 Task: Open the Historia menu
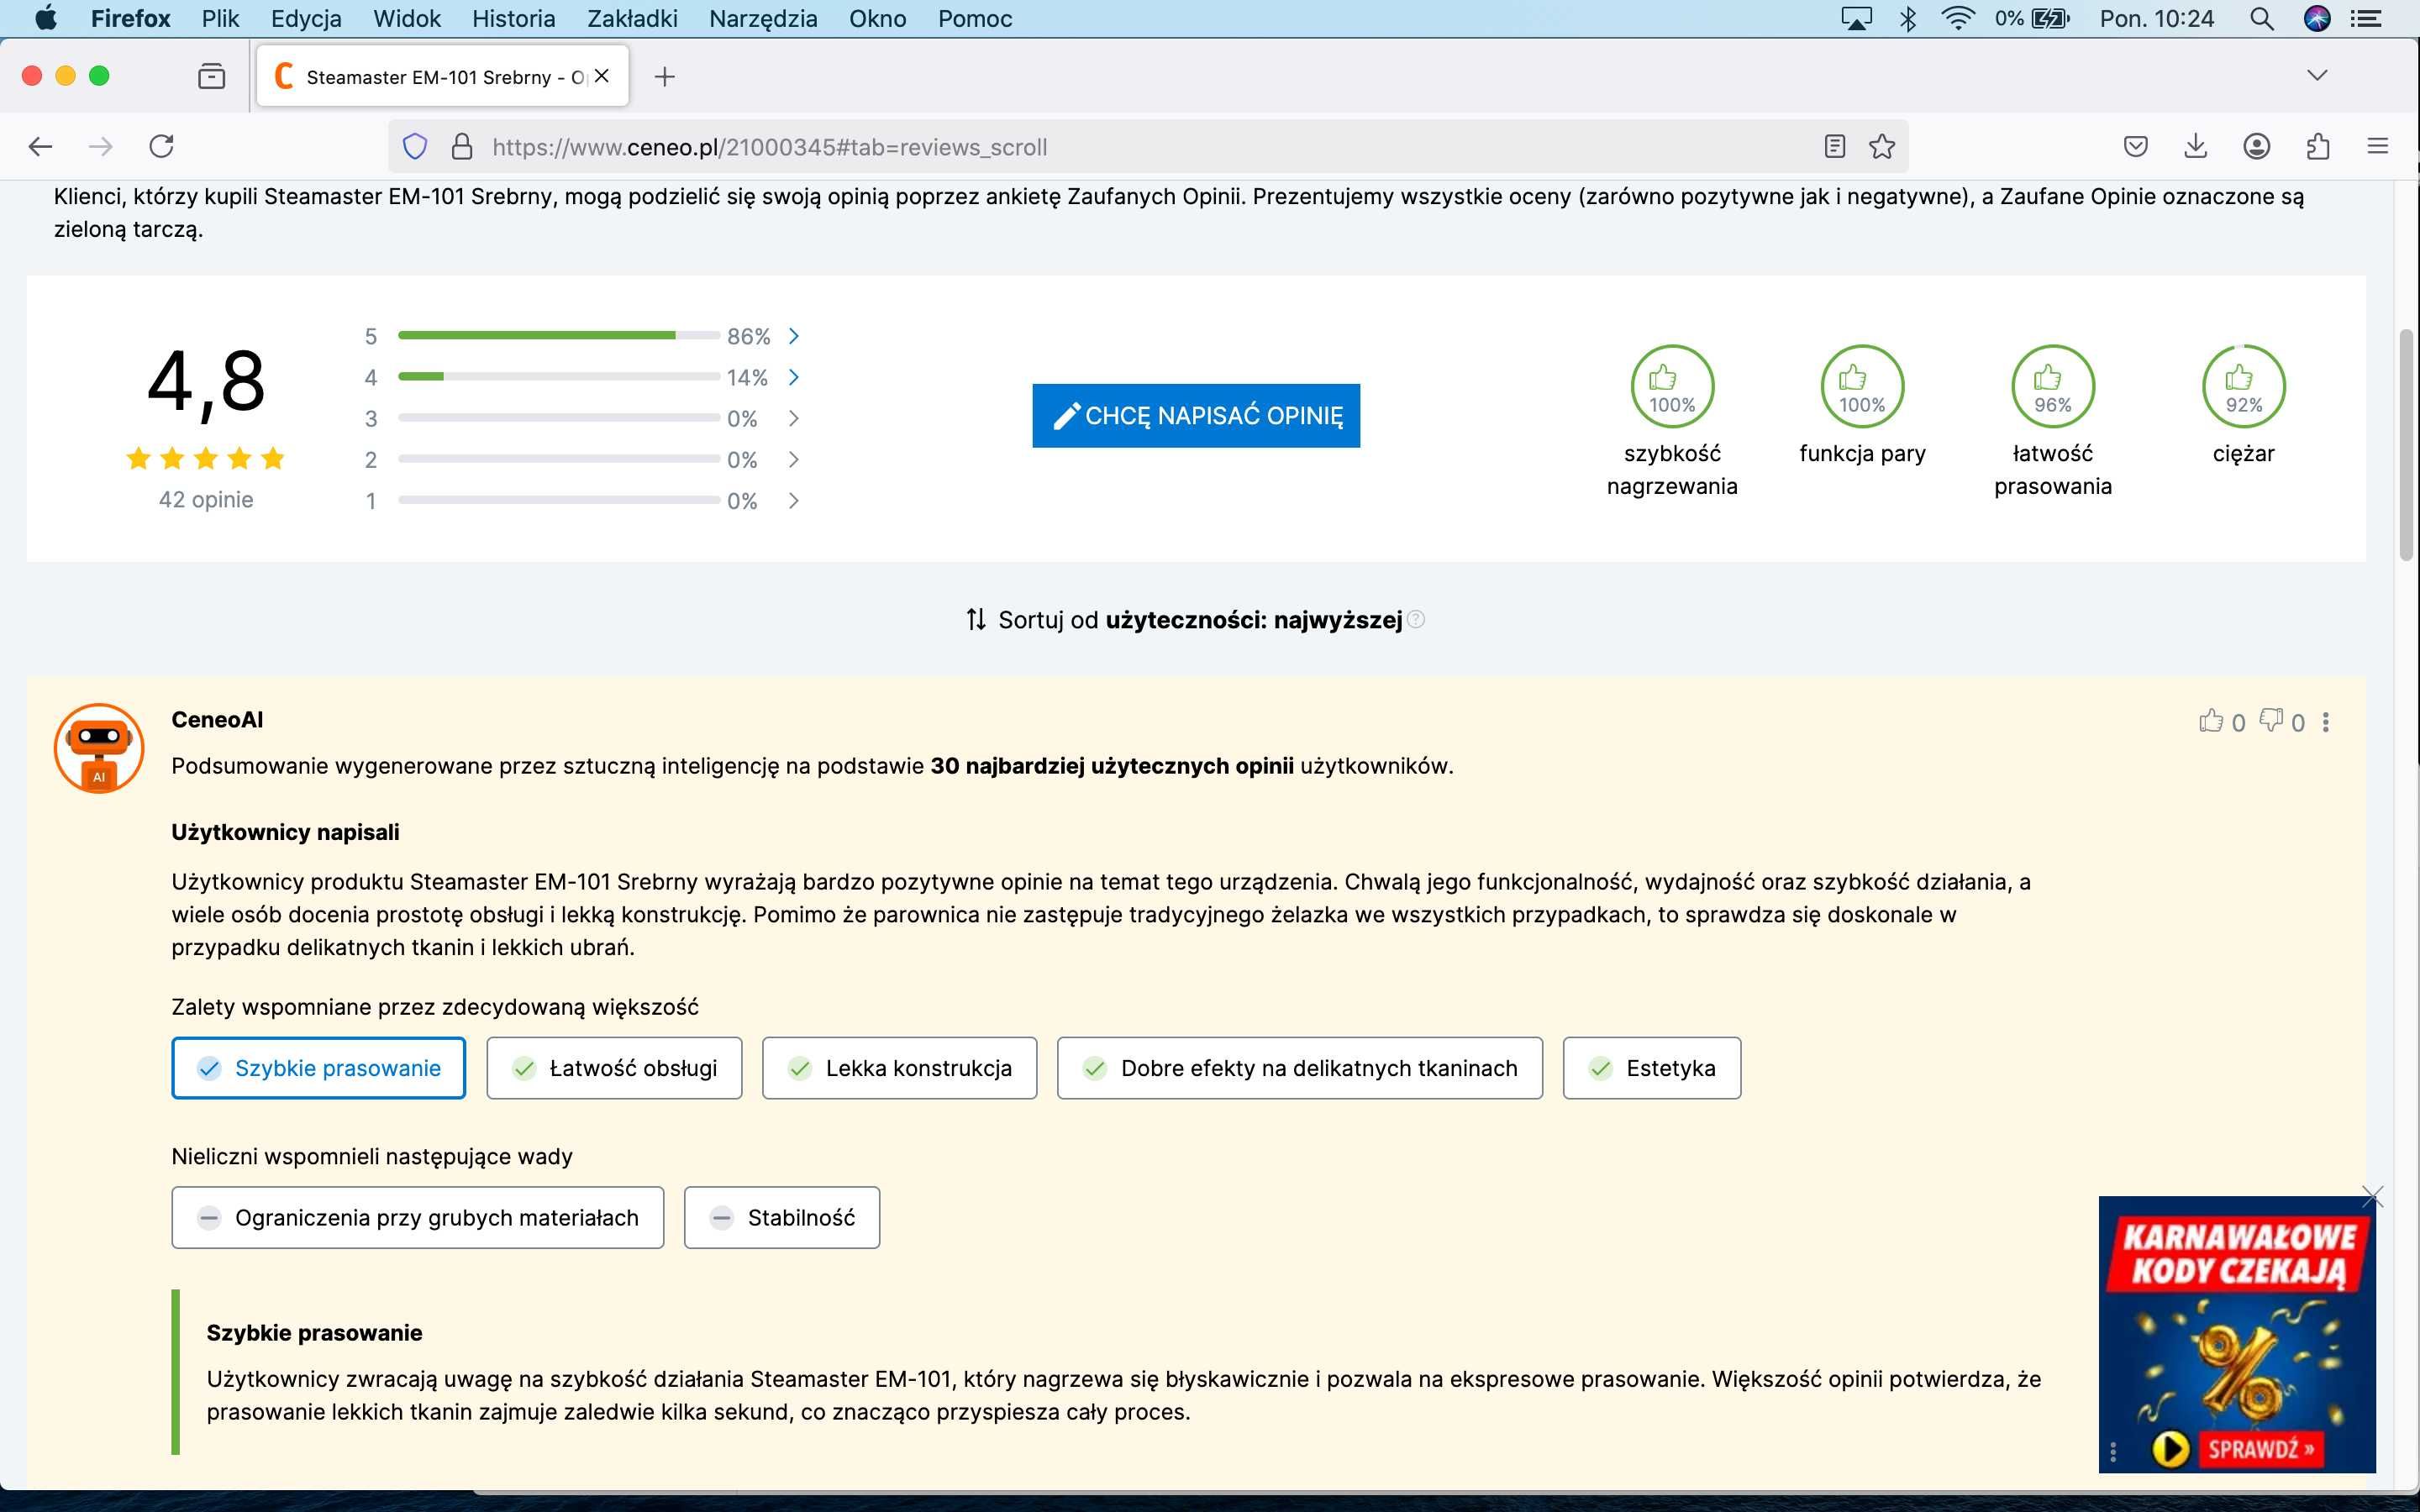click(514, 18)
